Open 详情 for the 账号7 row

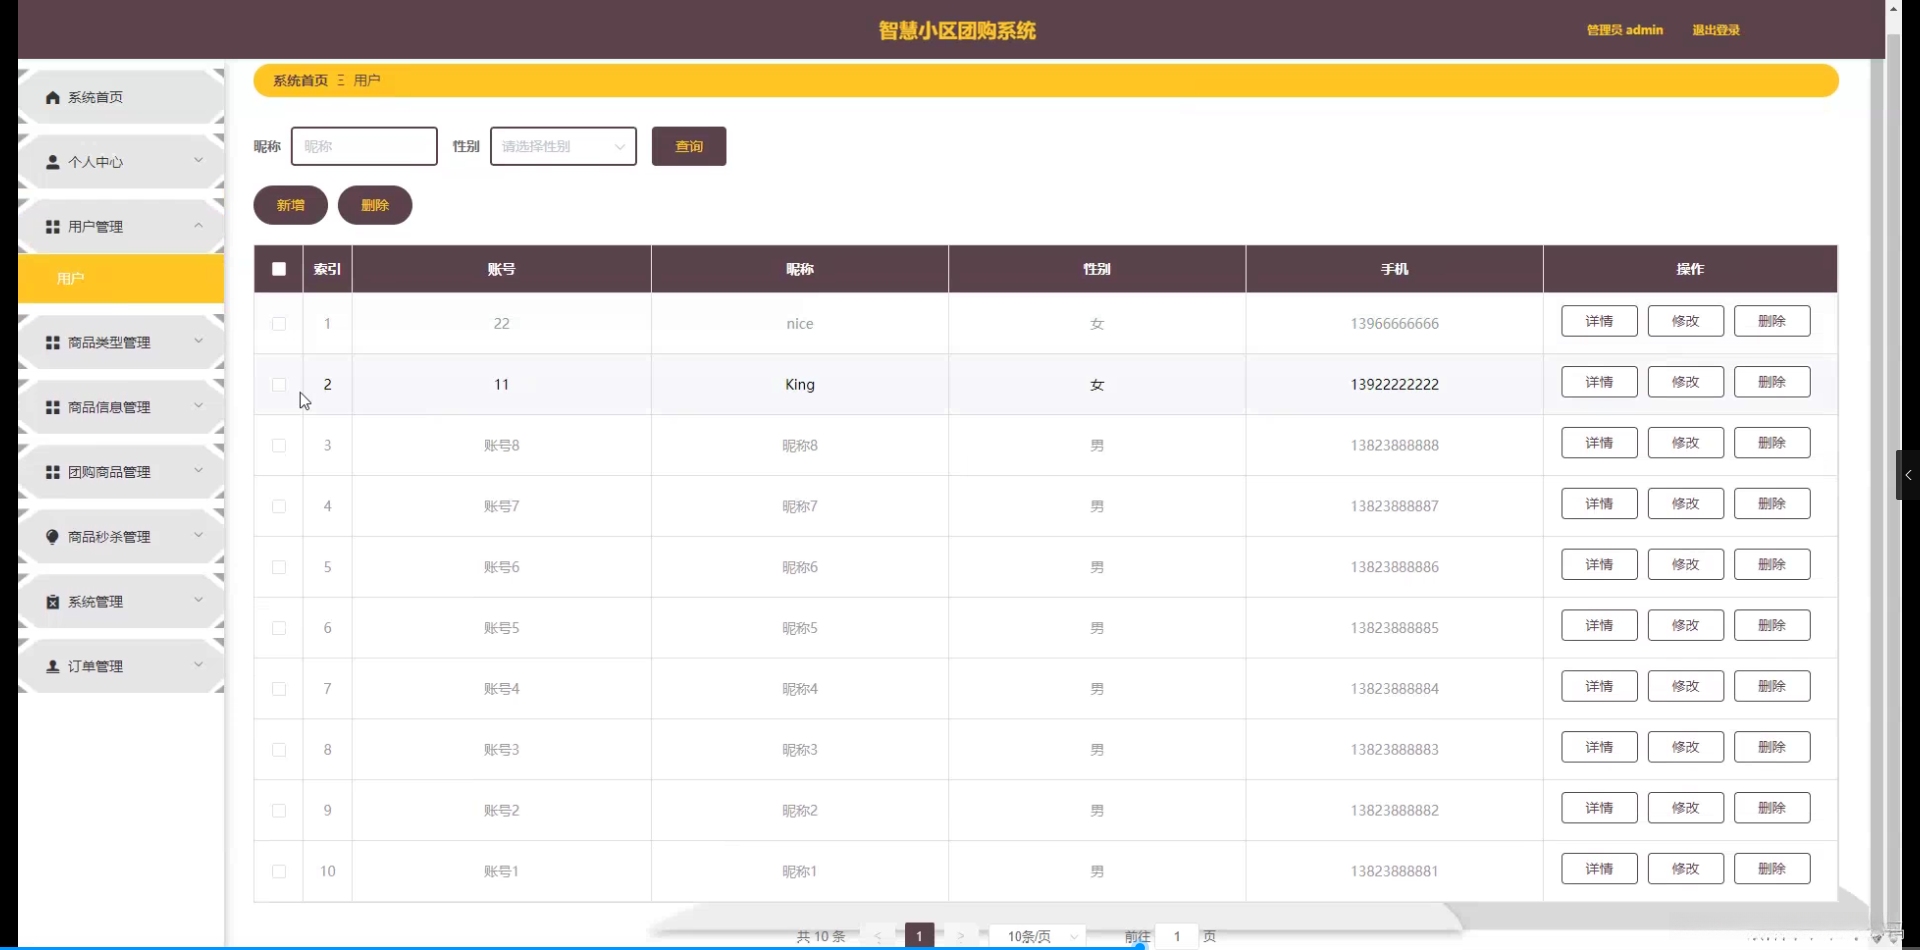click(x=1599, y=504)
